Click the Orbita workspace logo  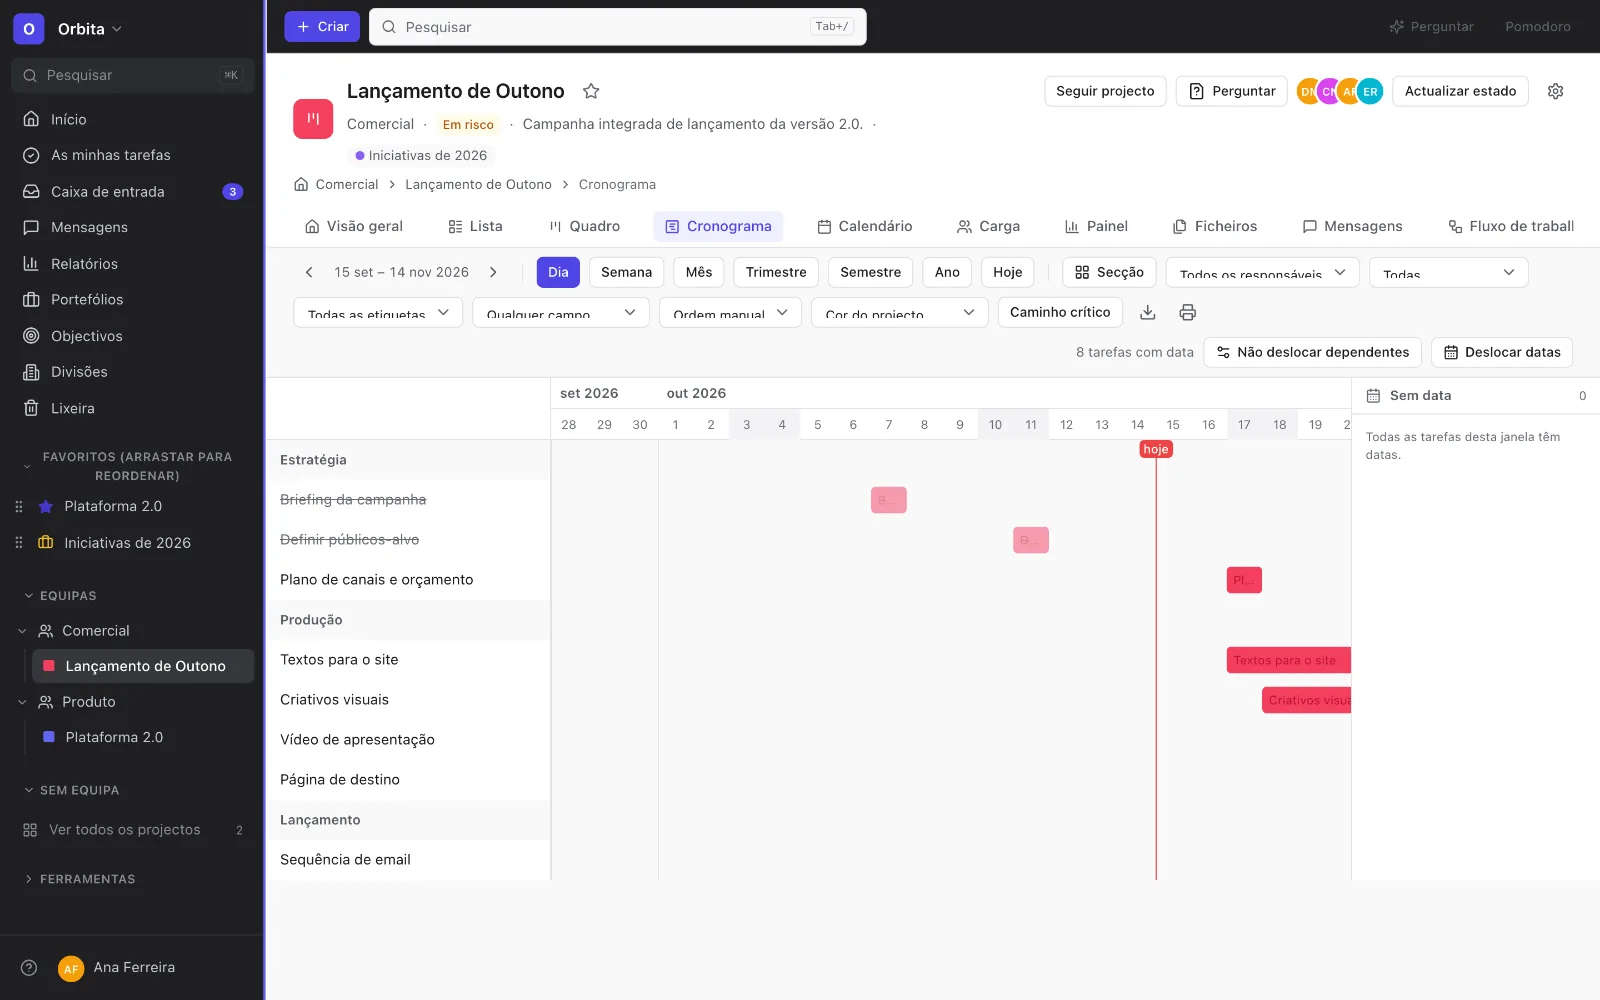click(x=29, y=29)
